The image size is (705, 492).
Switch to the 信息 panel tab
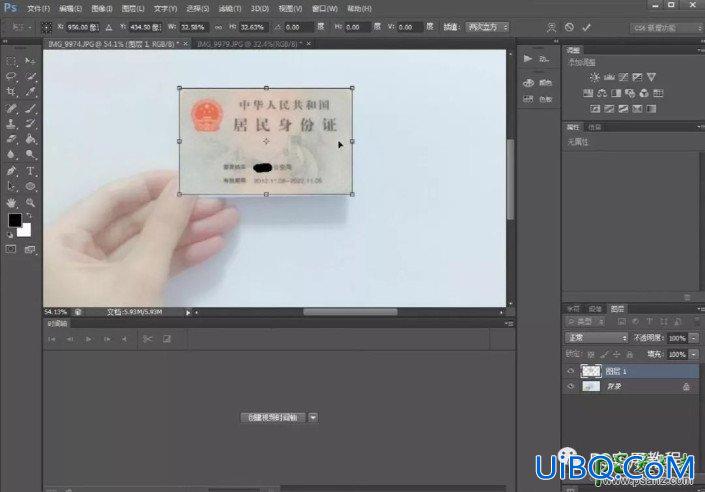(x=594, y=127)
